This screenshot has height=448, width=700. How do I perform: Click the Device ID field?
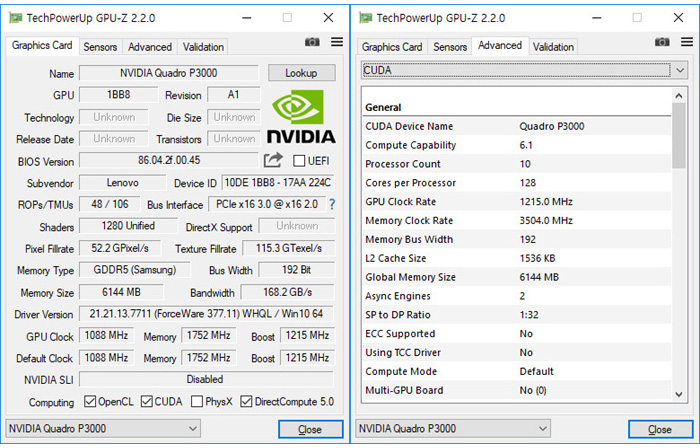tap(278, 183)
